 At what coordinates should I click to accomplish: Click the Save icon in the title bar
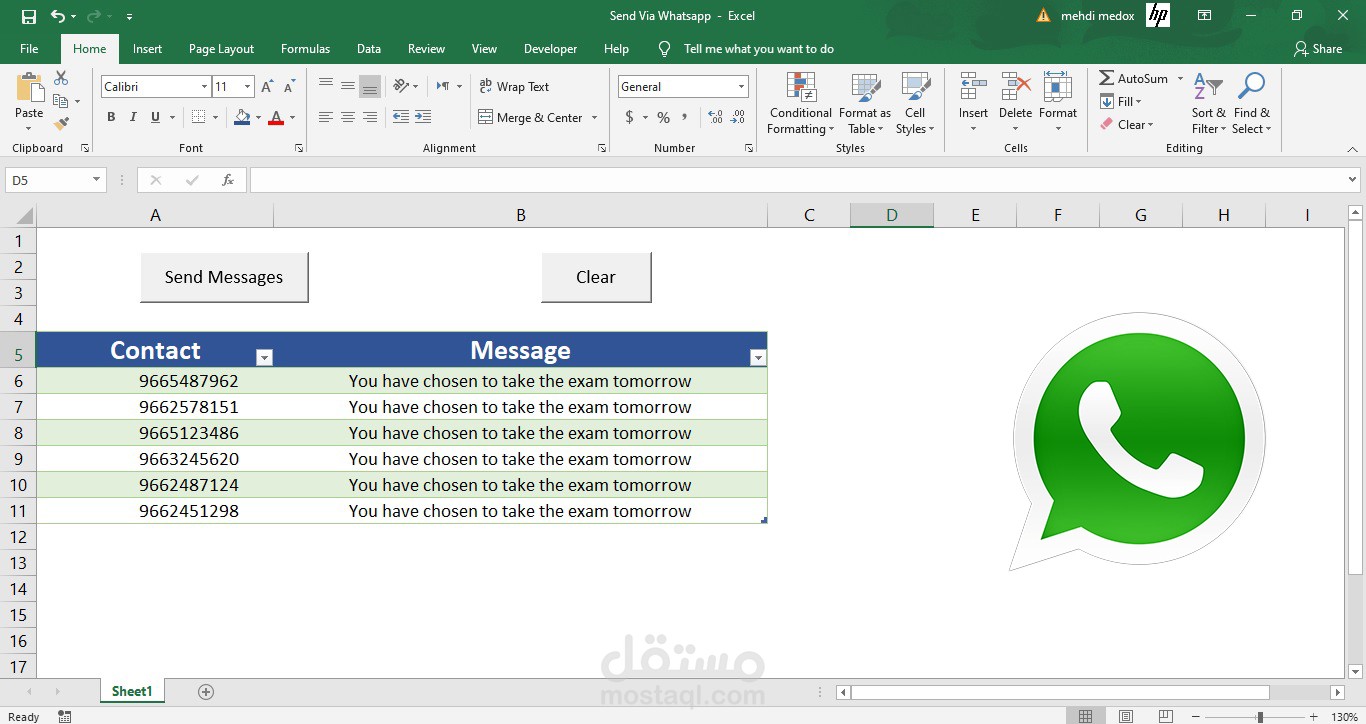28,16
